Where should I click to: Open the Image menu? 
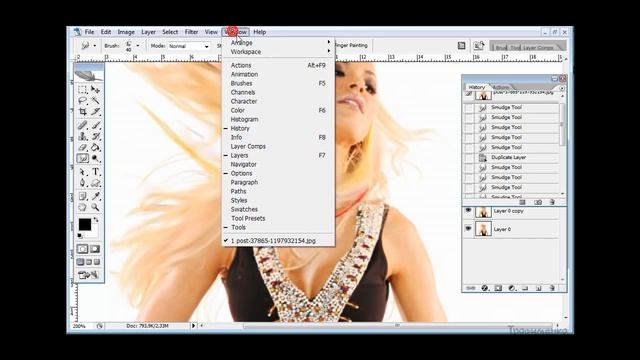(126, 32)
